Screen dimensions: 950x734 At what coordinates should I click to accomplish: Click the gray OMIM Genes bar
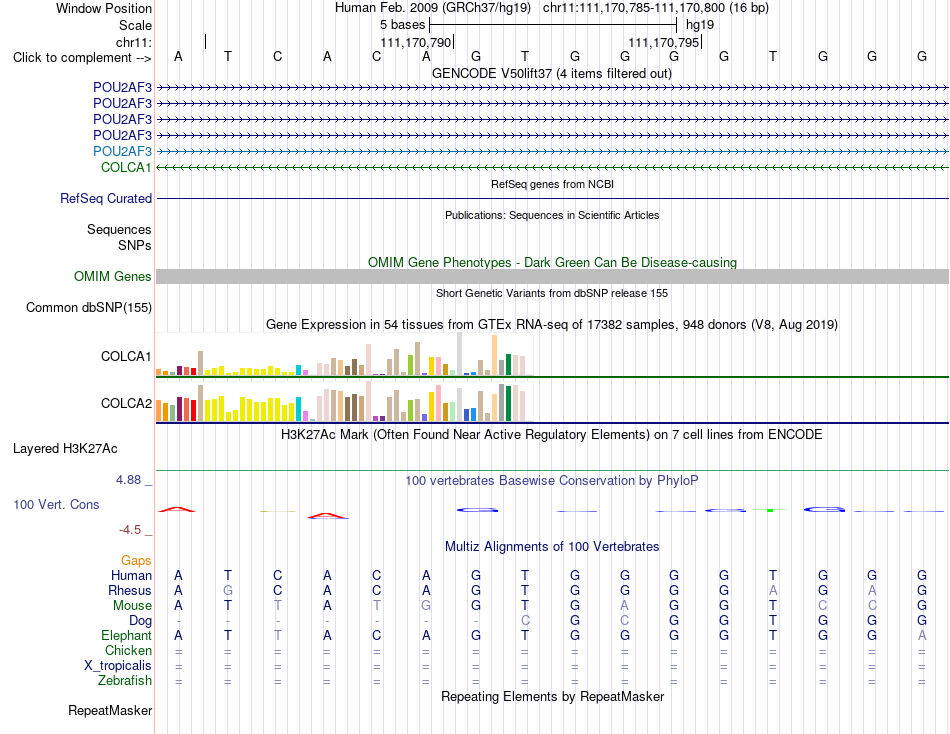[x=552, y=276]
